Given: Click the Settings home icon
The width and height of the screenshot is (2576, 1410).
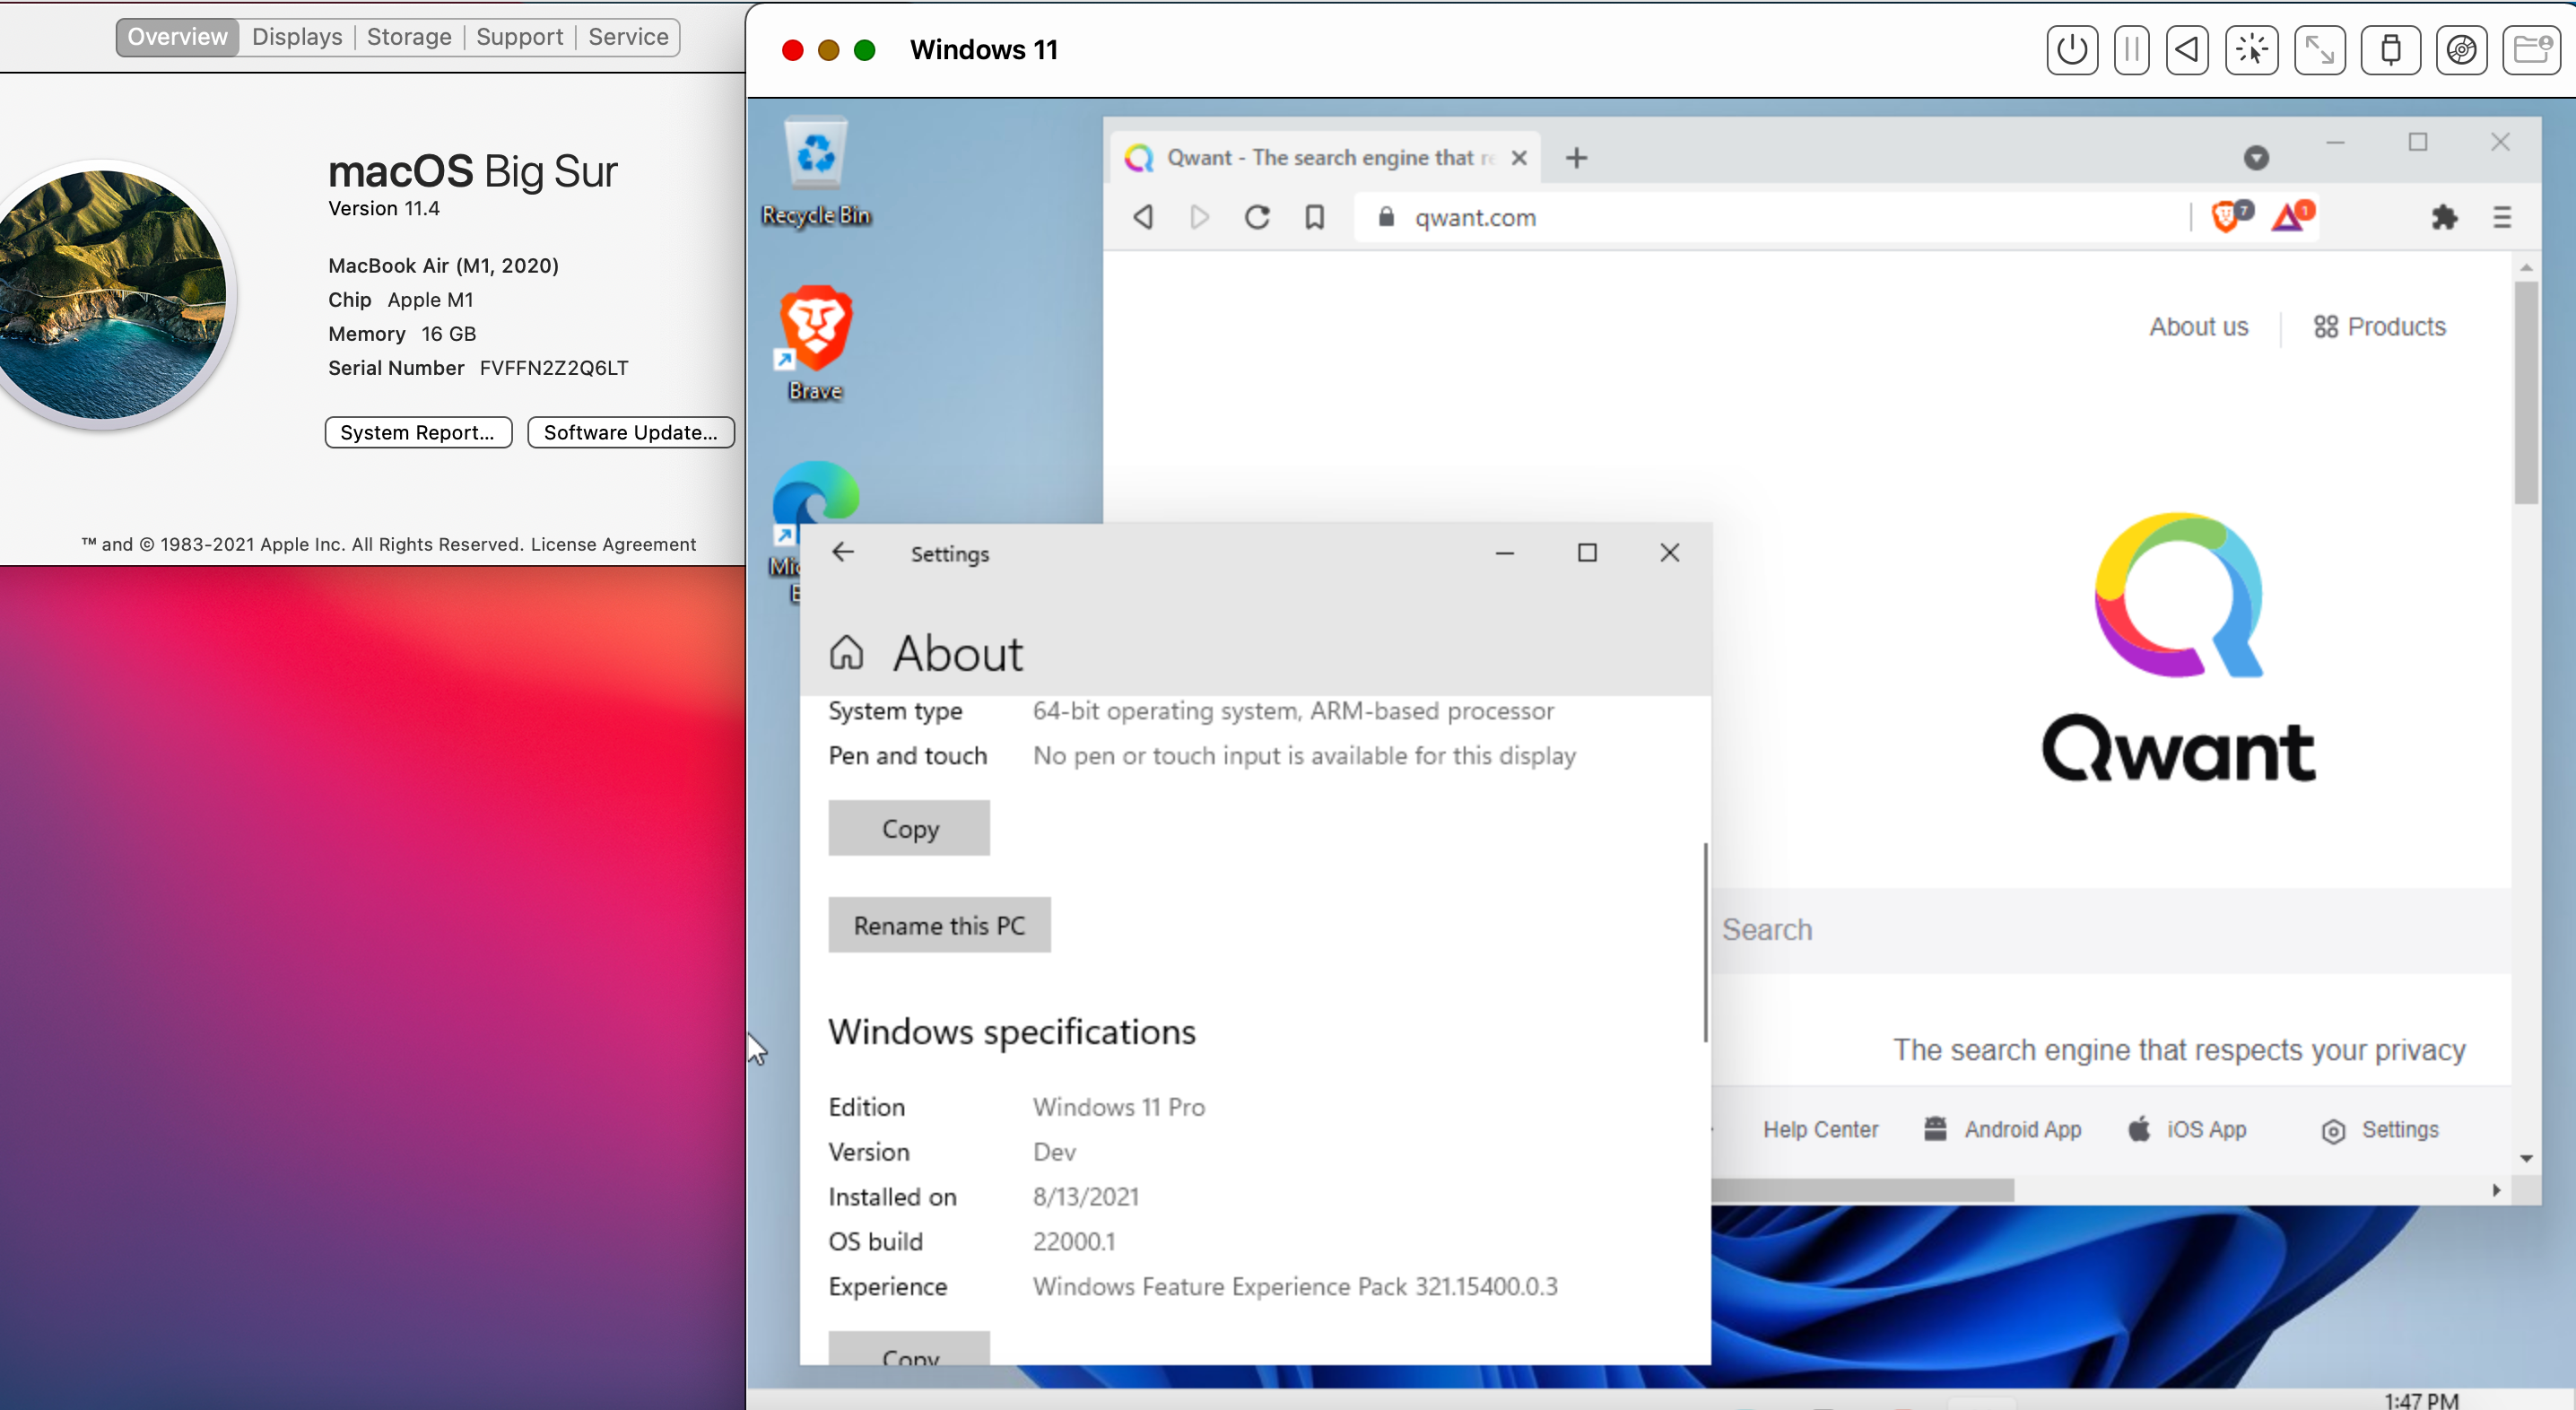Looking at the screenshot, I should pos(846,653).
